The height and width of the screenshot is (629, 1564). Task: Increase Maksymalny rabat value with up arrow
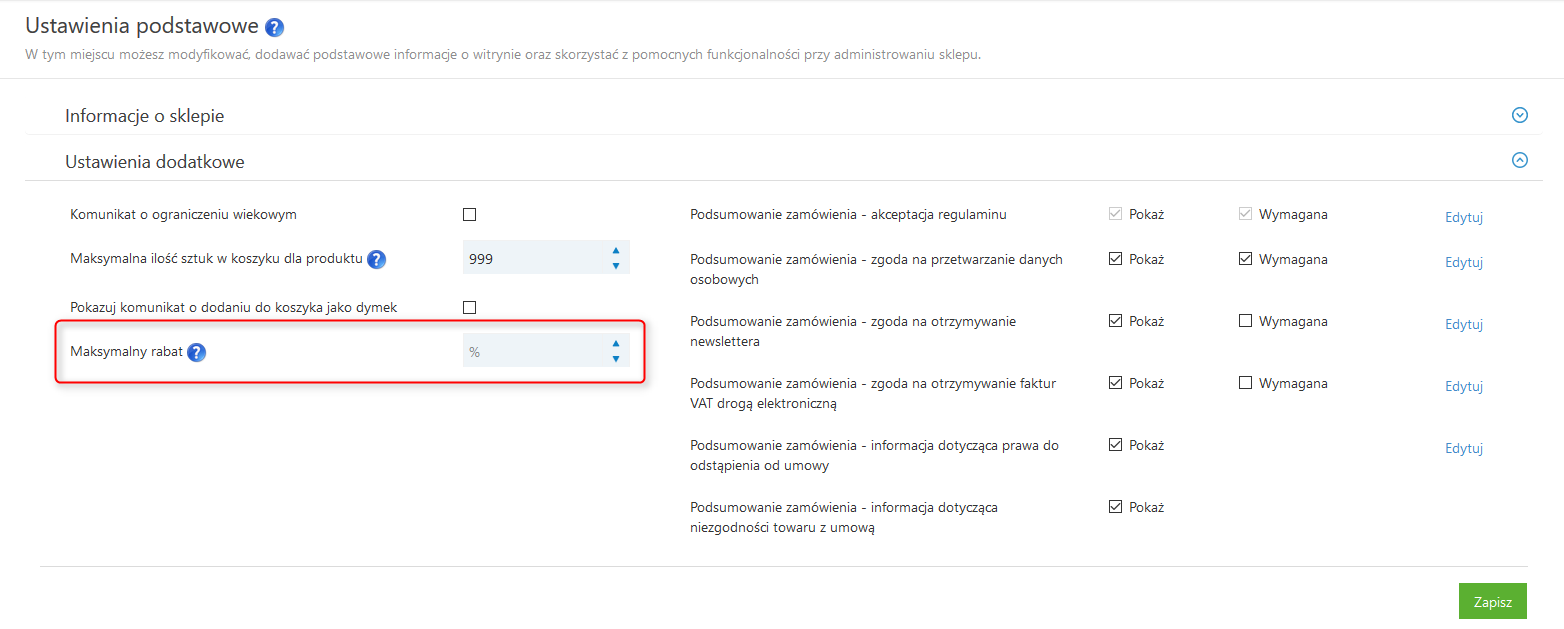click(x=616, y=343)
